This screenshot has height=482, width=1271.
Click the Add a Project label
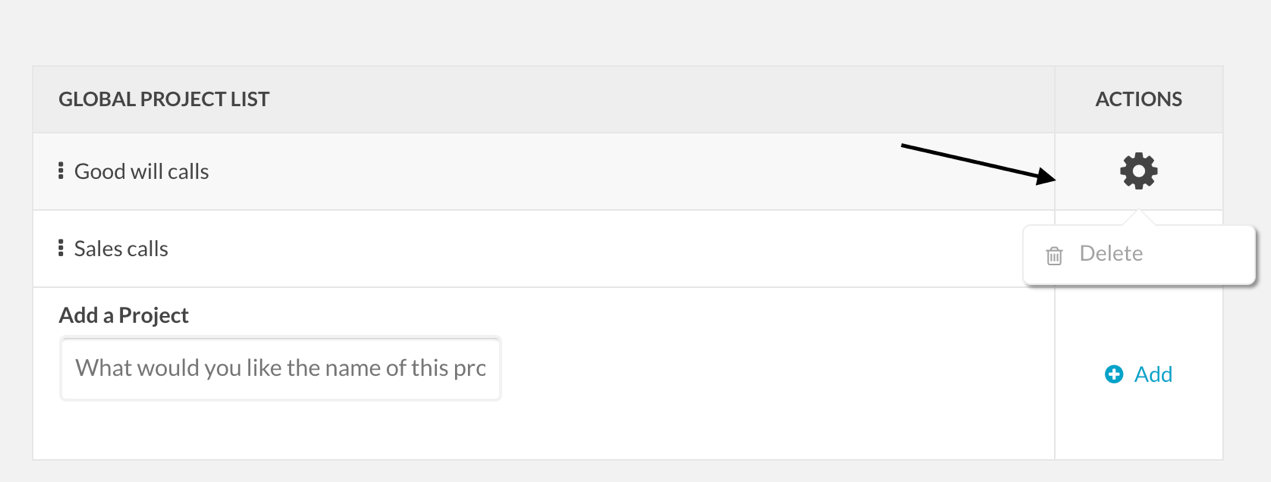124,315
